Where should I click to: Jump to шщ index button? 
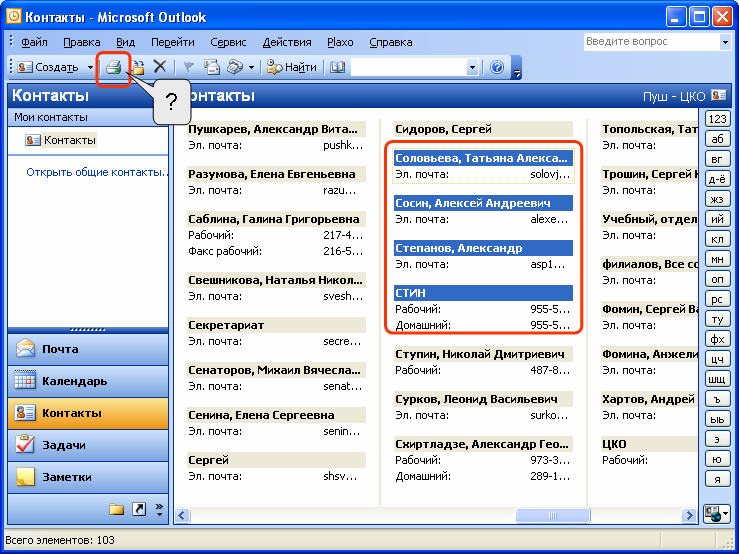pyautogui.click(x=717, y=379)
